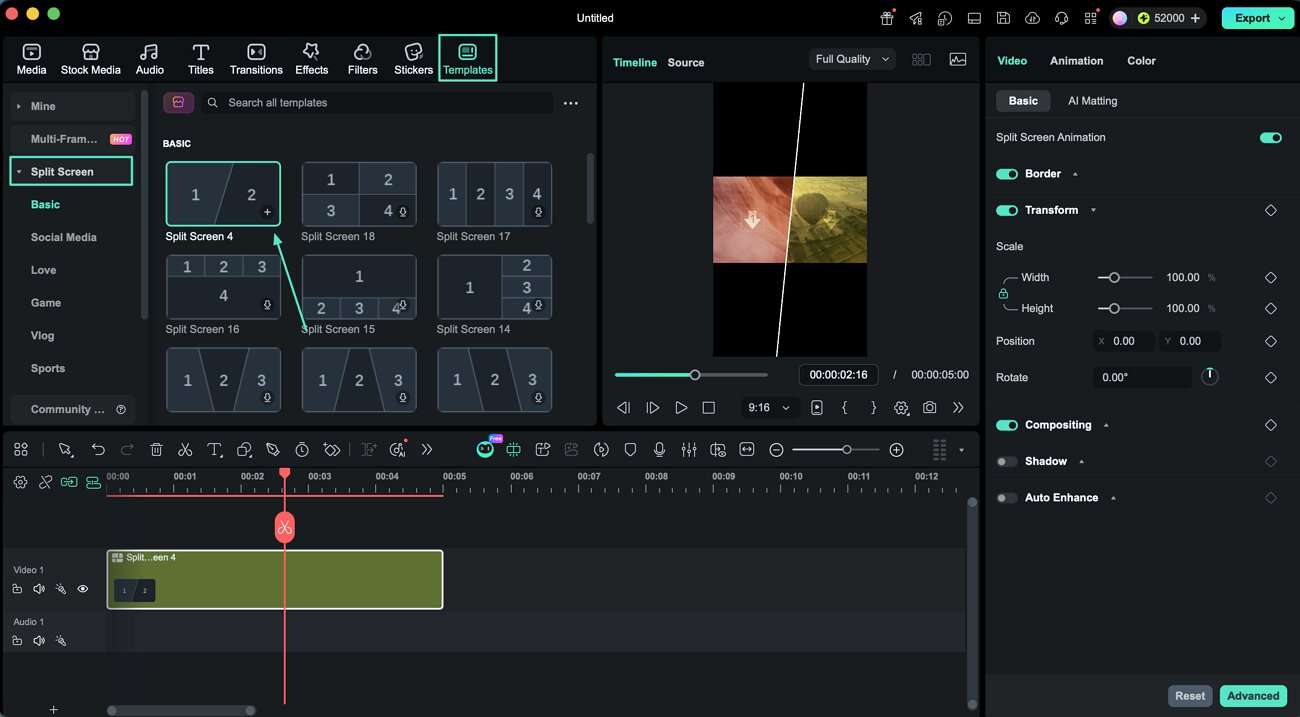Click the play button in preview

(x=681, y=408)
